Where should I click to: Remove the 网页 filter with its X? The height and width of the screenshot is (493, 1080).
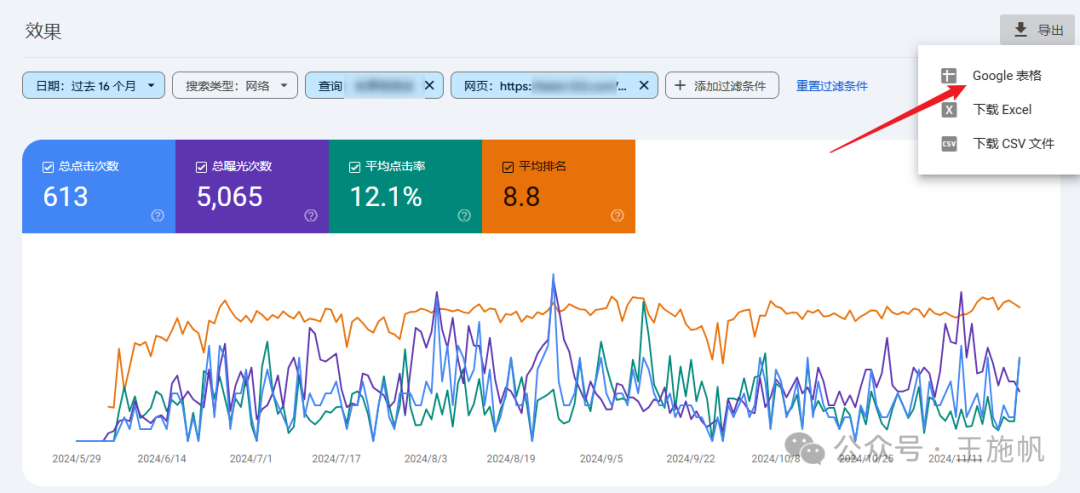(644, 85)
